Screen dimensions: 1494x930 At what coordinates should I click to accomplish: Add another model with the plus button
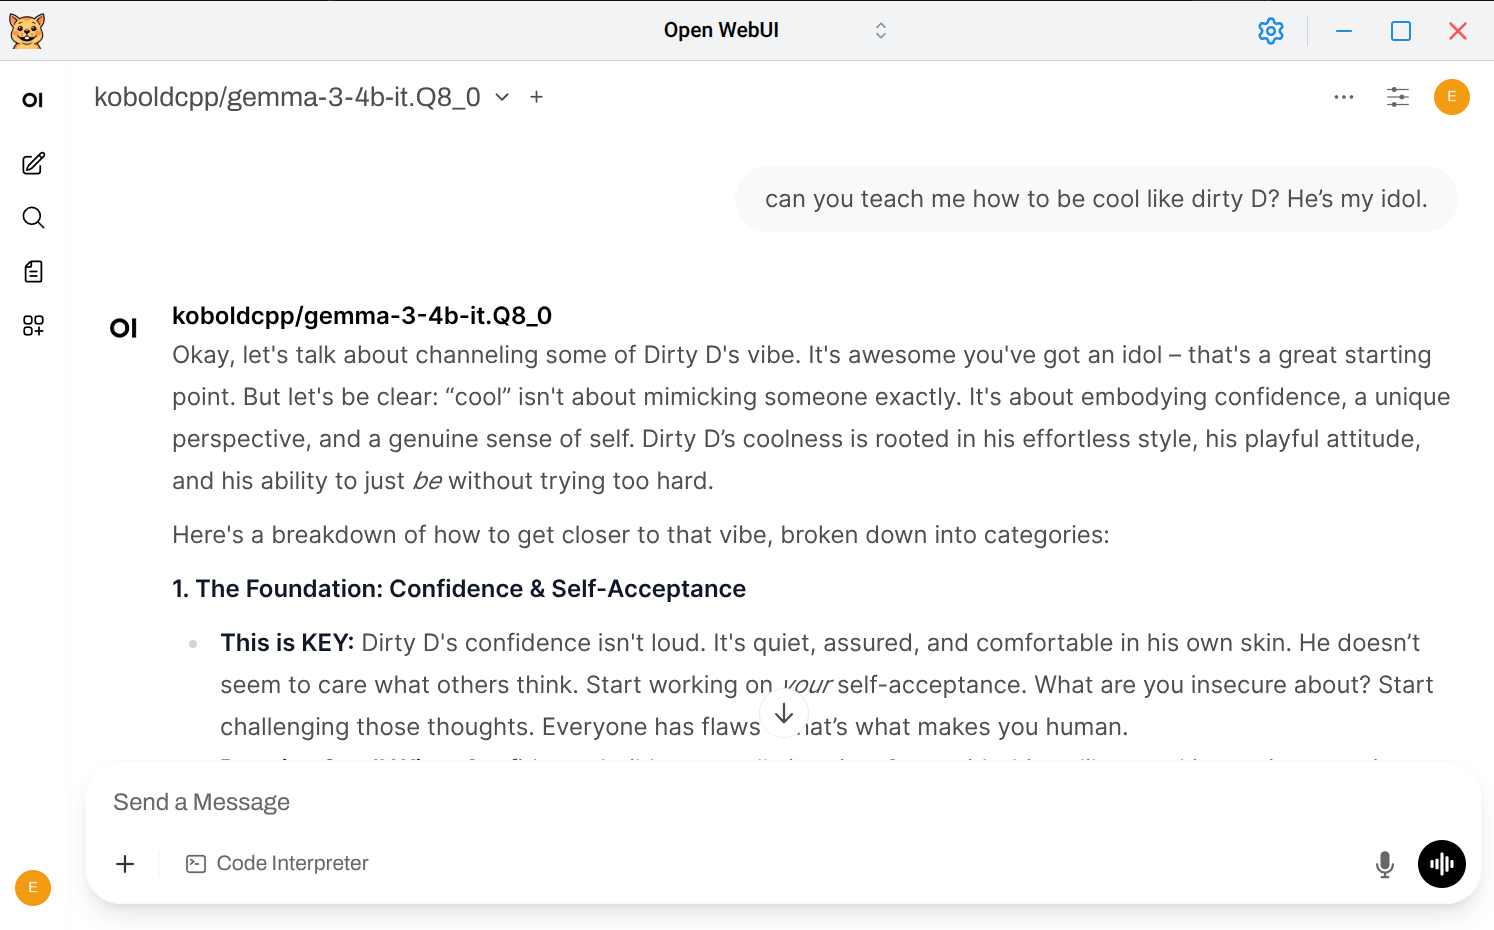coord(537,97)
